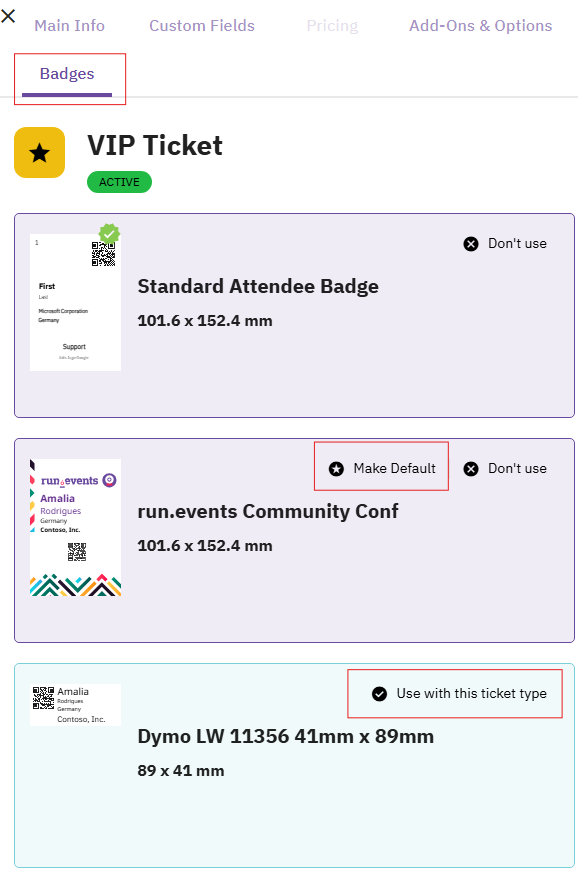Viewport: 578px width, 873px height.
Task: Click star icon next to Make Default
Action: [x=336, y=469]
